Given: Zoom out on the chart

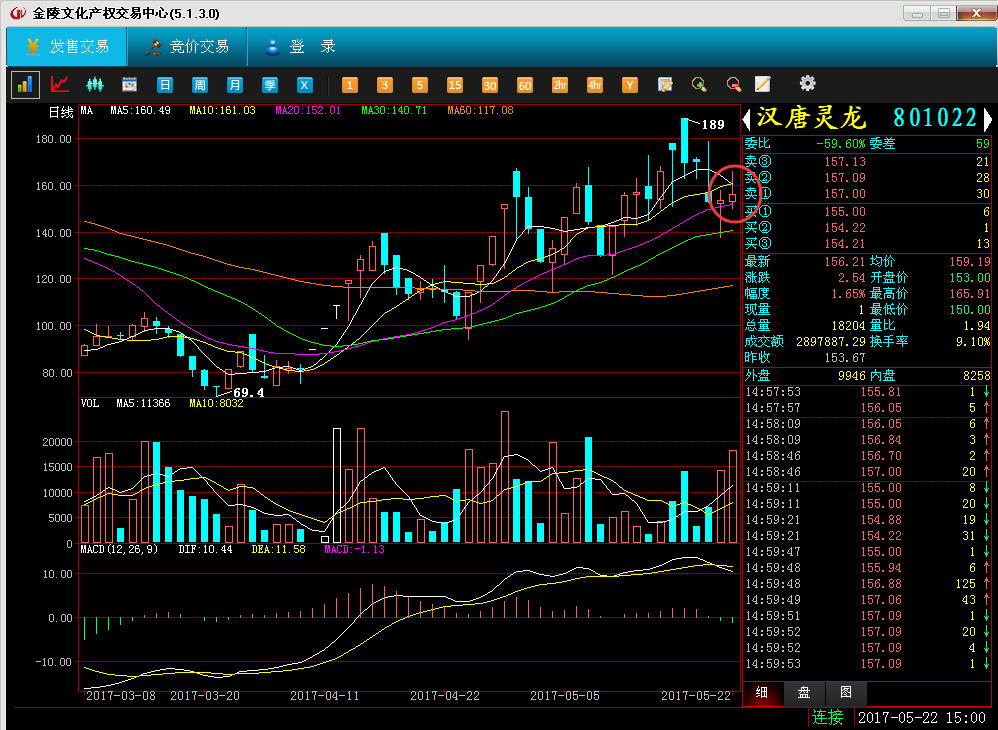Looking at the screenshot, I should pos(734,84).
